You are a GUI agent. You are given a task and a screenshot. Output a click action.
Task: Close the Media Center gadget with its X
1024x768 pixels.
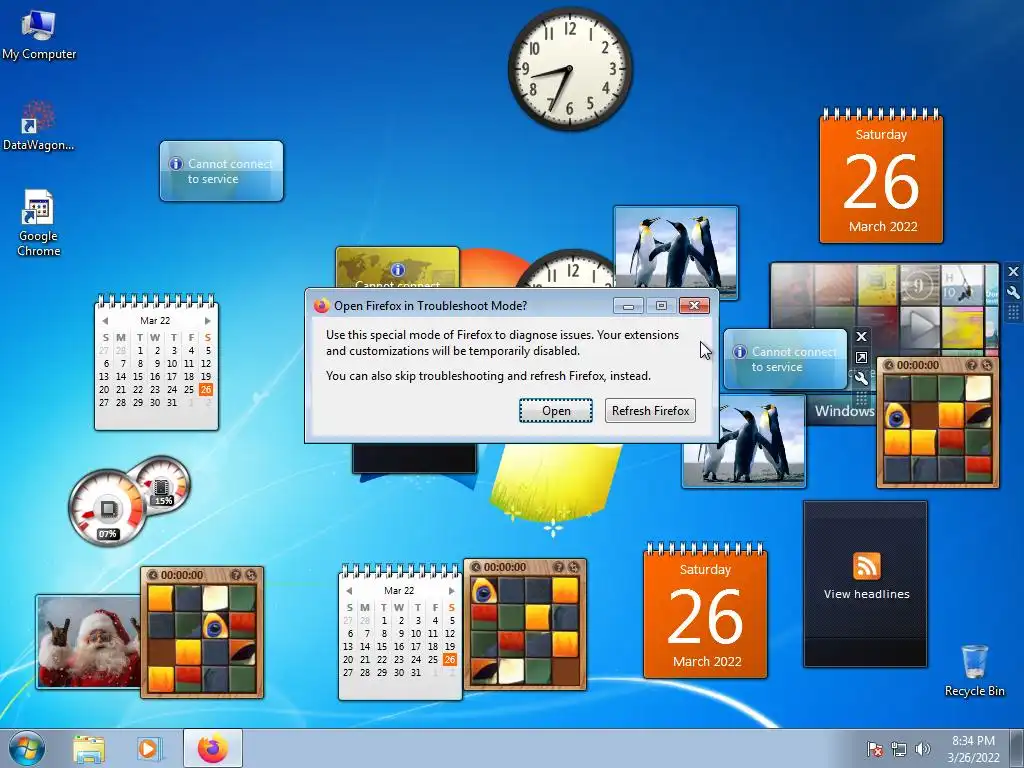[1013, 272]
